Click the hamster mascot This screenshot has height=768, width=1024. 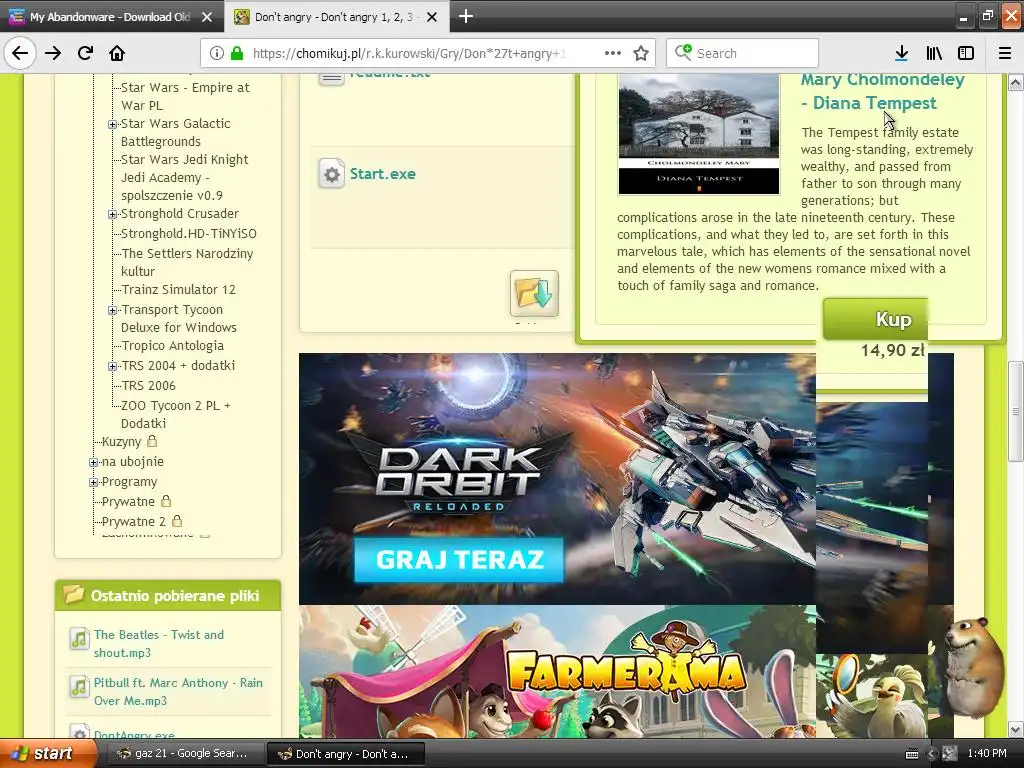tap(973, 666)
